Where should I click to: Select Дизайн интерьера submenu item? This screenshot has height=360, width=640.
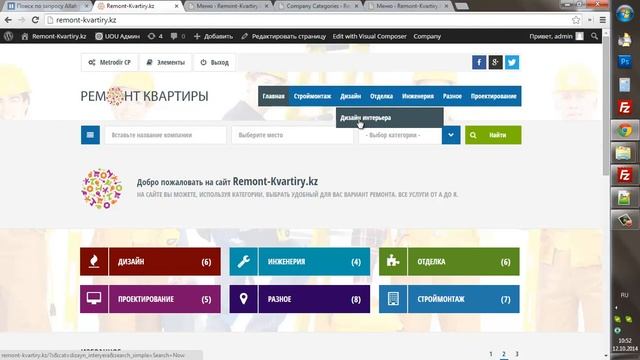pos(389,118)
